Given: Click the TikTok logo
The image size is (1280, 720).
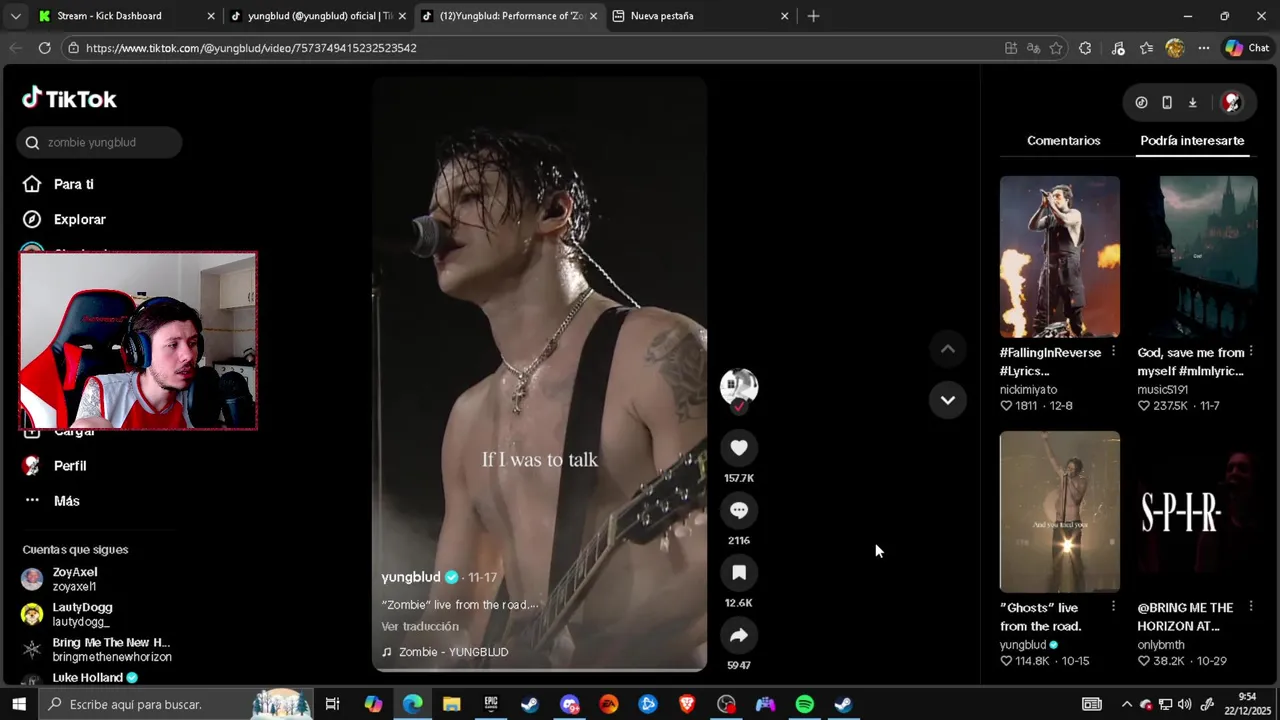Looking at the screenshot, I should tap(69, 98).
